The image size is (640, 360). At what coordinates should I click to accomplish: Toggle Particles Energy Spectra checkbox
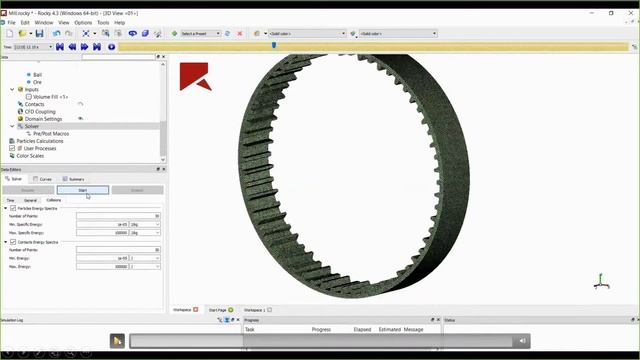13,208
